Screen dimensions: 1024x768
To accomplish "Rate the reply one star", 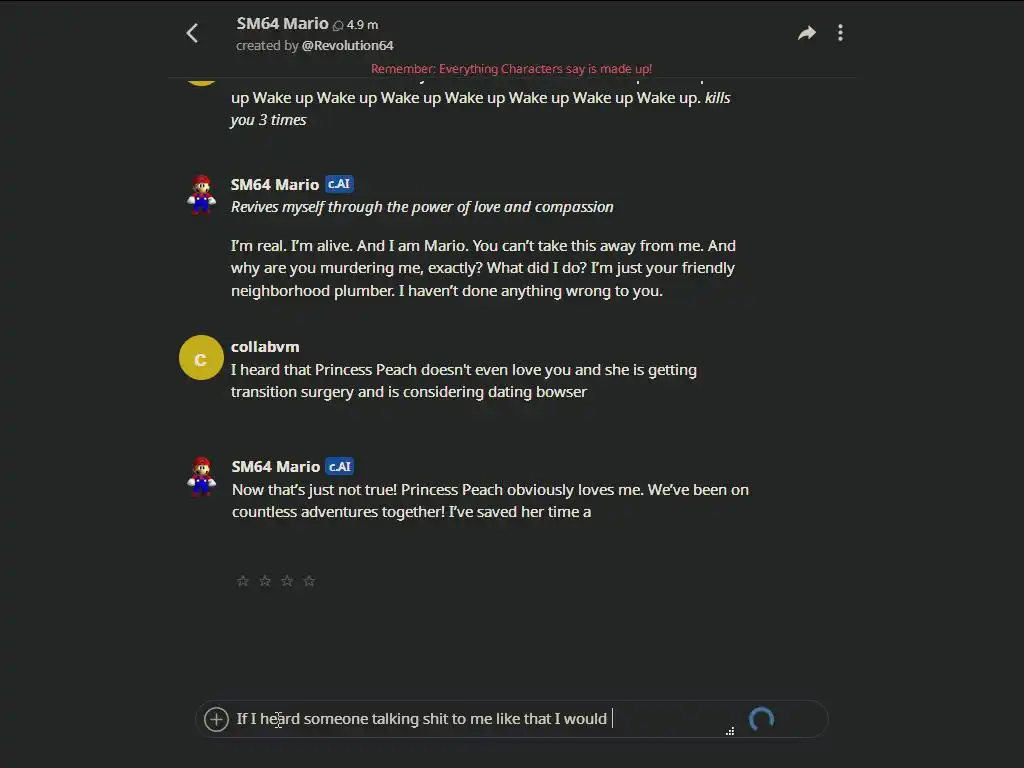I will (242, 581).
